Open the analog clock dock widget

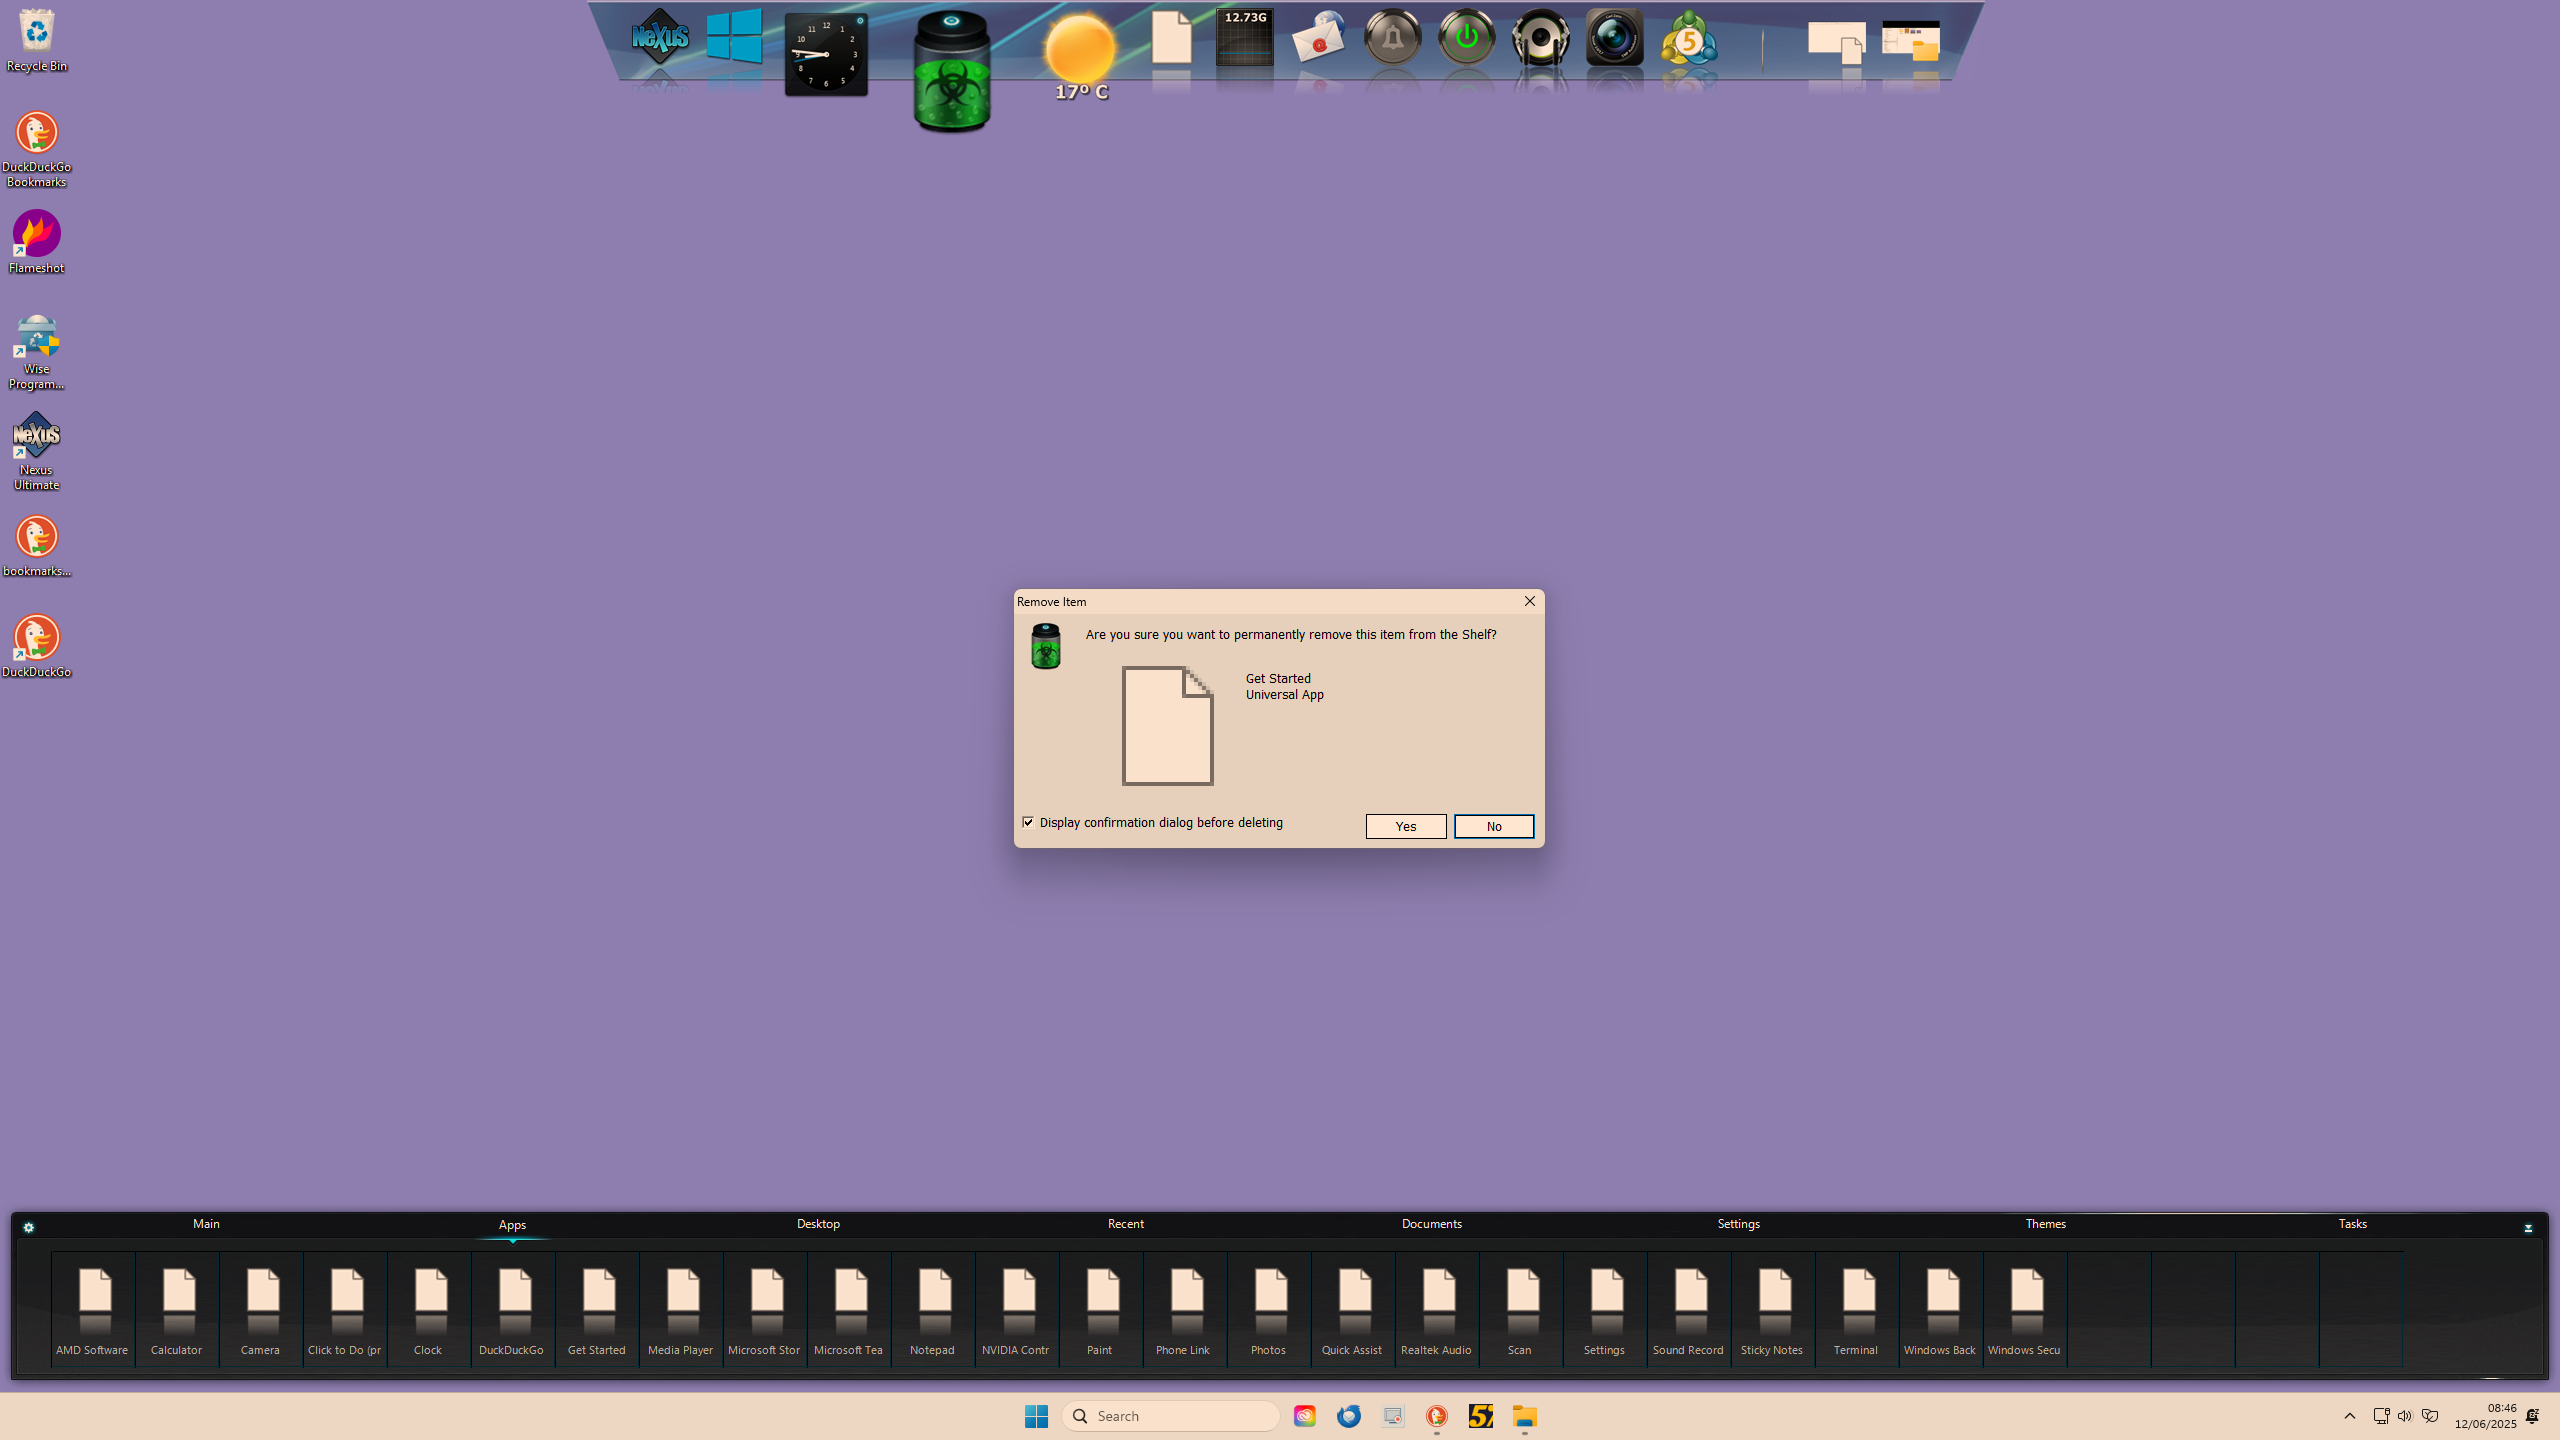click(826, 55)
